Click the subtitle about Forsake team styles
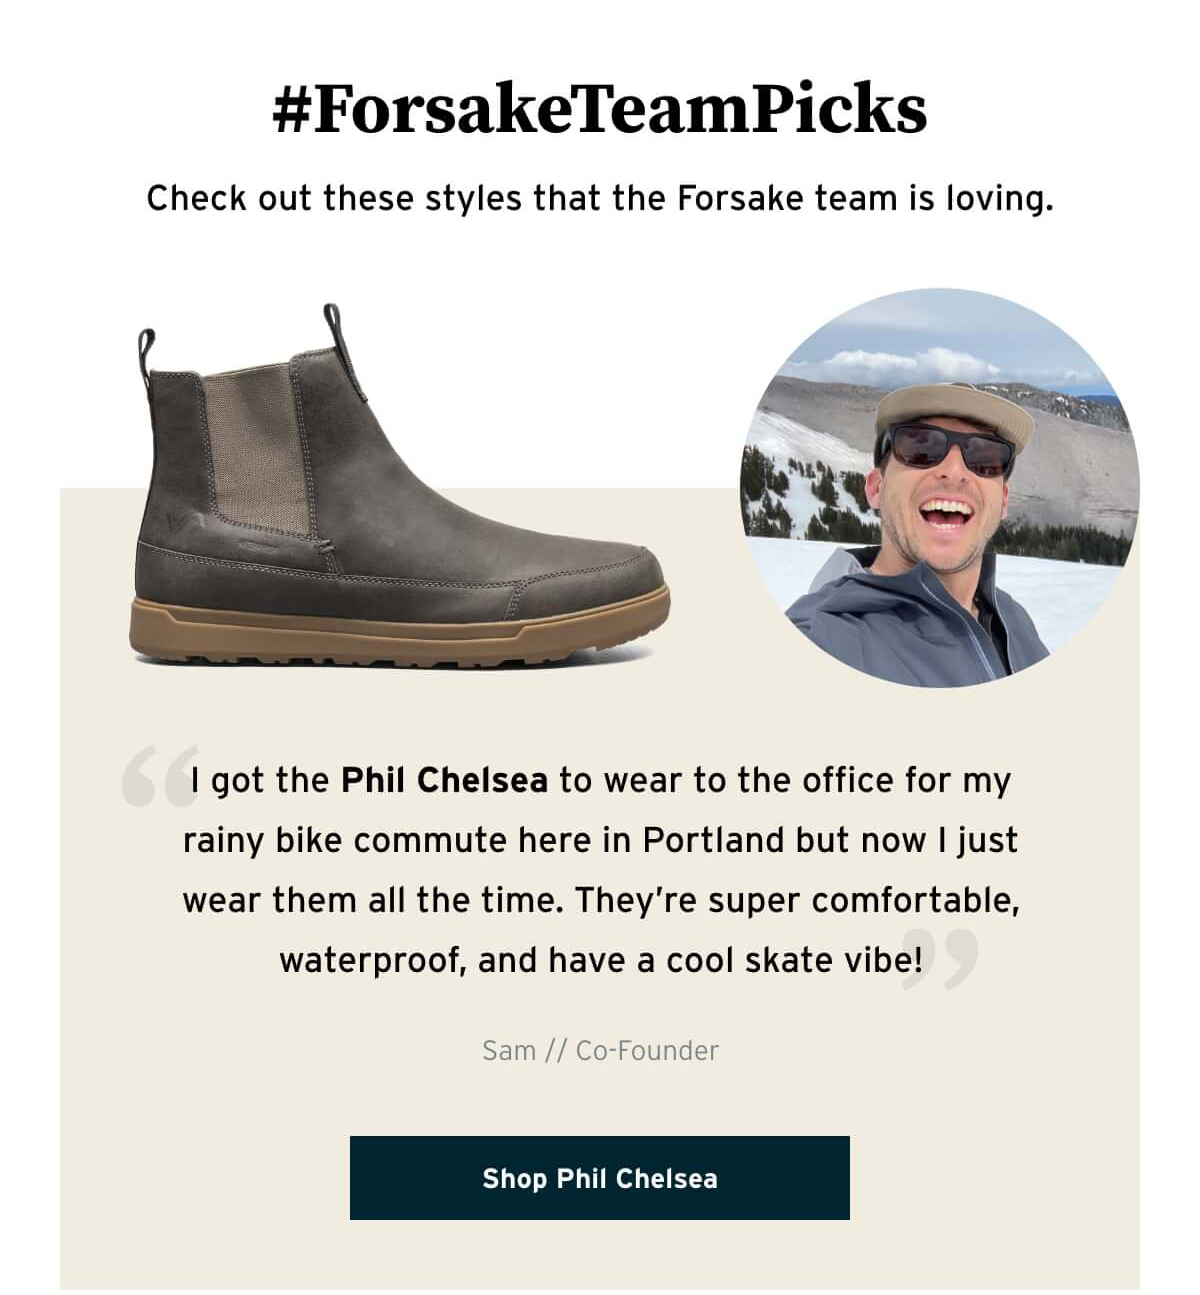 click(600, 198)
